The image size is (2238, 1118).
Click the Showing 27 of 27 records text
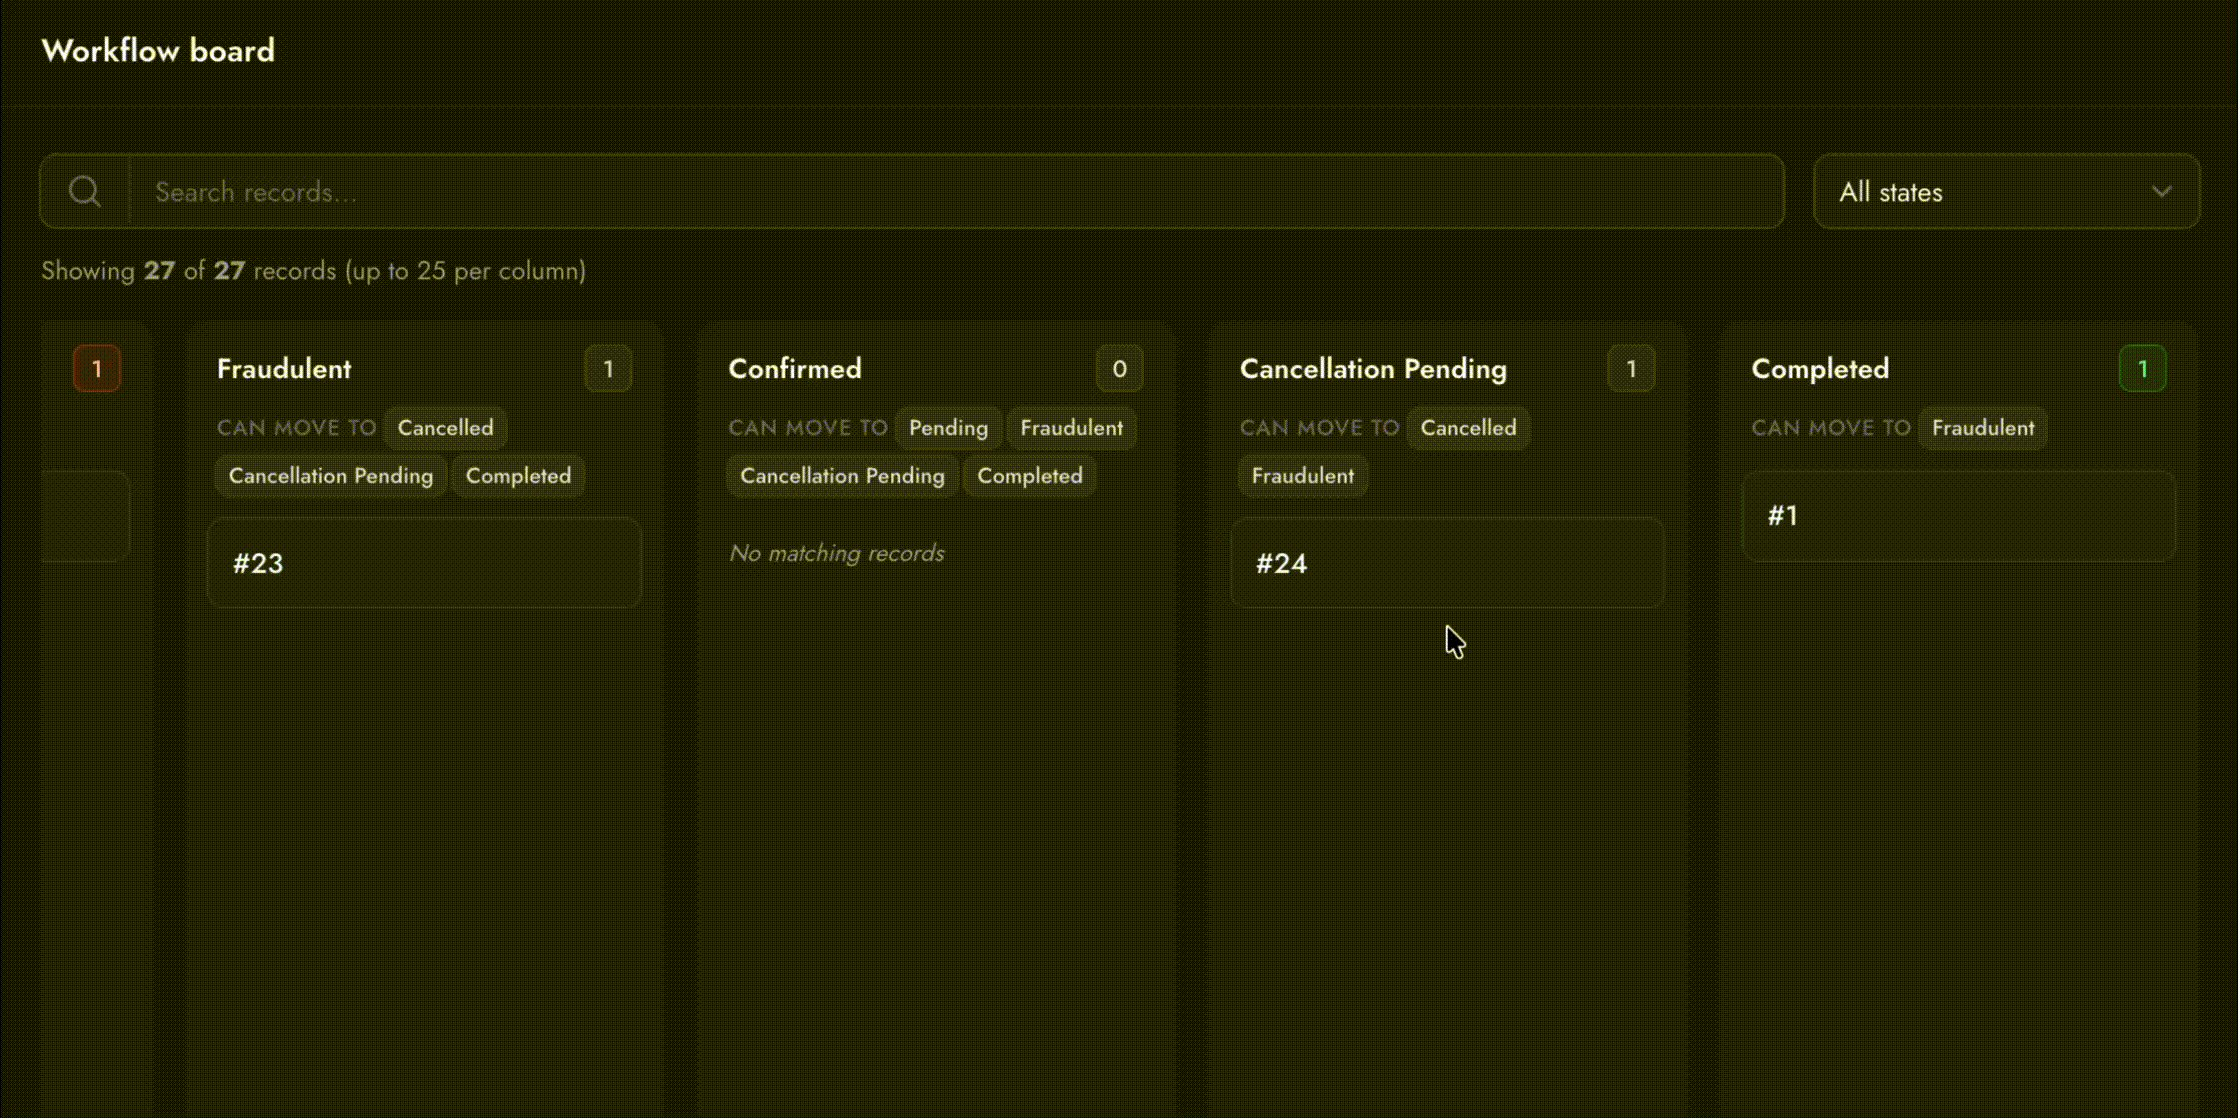[313, 271]
